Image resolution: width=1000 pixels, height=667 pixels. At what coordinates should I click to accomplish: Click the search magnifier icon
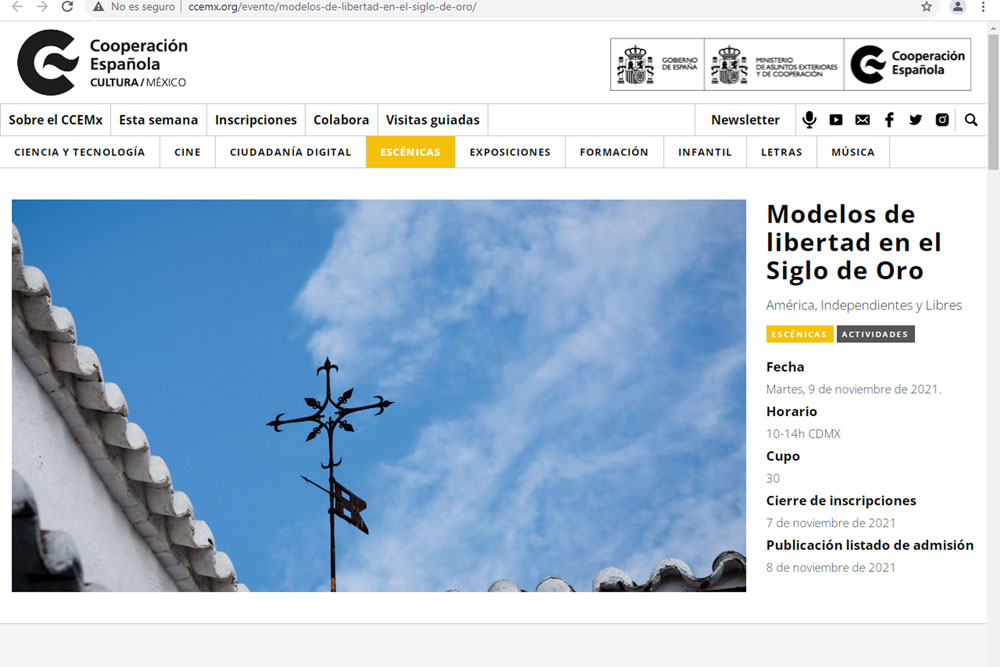(x=971, y=120)
